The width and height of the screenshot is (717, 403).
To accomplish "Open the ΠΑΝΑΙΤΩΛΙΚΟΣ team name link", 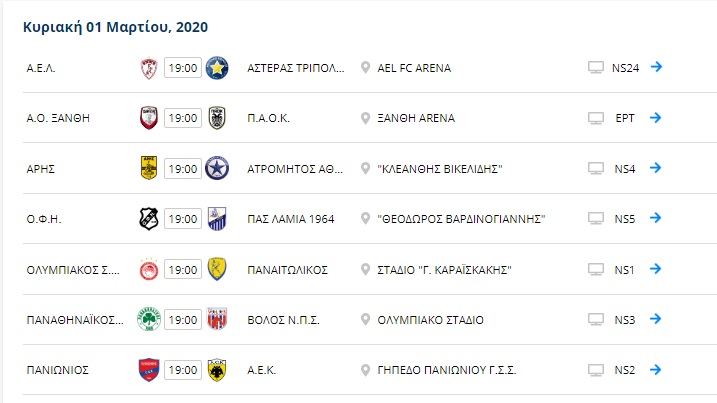I will 288,270.
